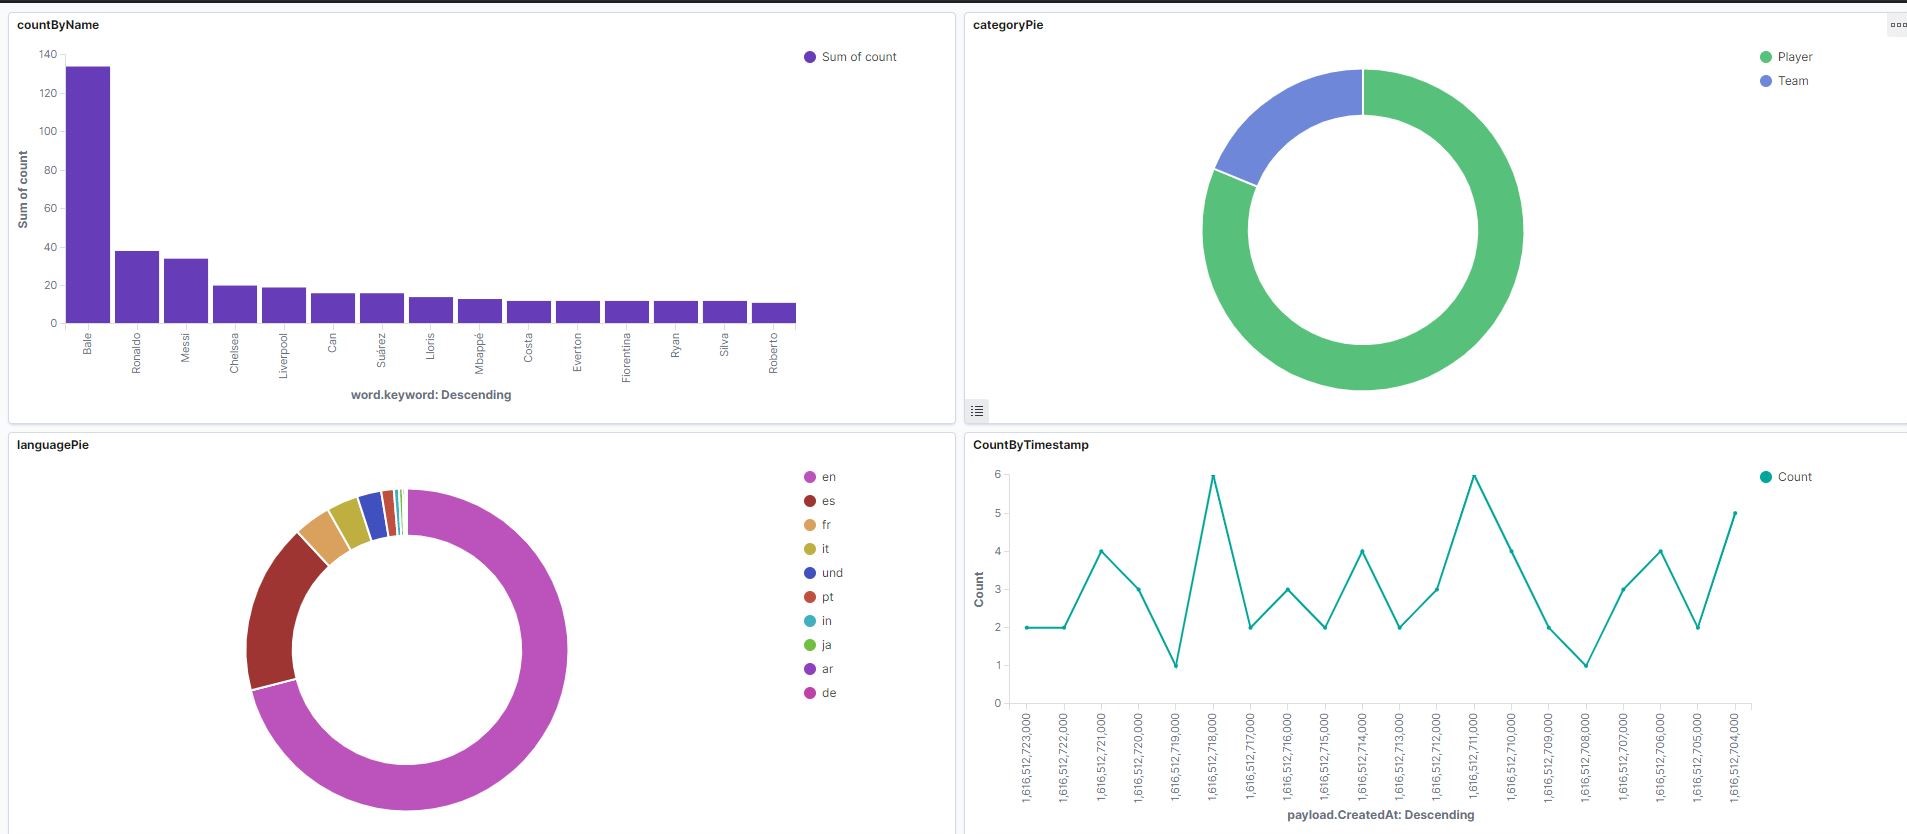
Task: Select the 'de' language legend item
Action: click(x=820, y=693)
